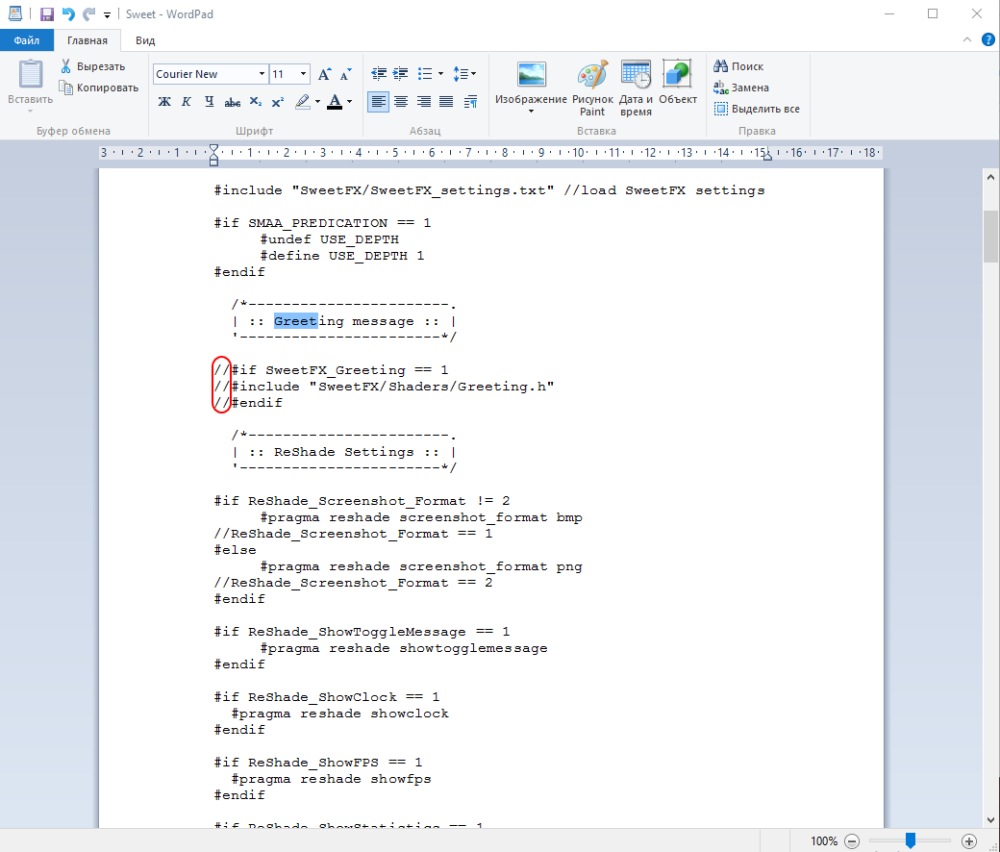
Task: Toggle italic formatting (К)
Action: point(186,101)
